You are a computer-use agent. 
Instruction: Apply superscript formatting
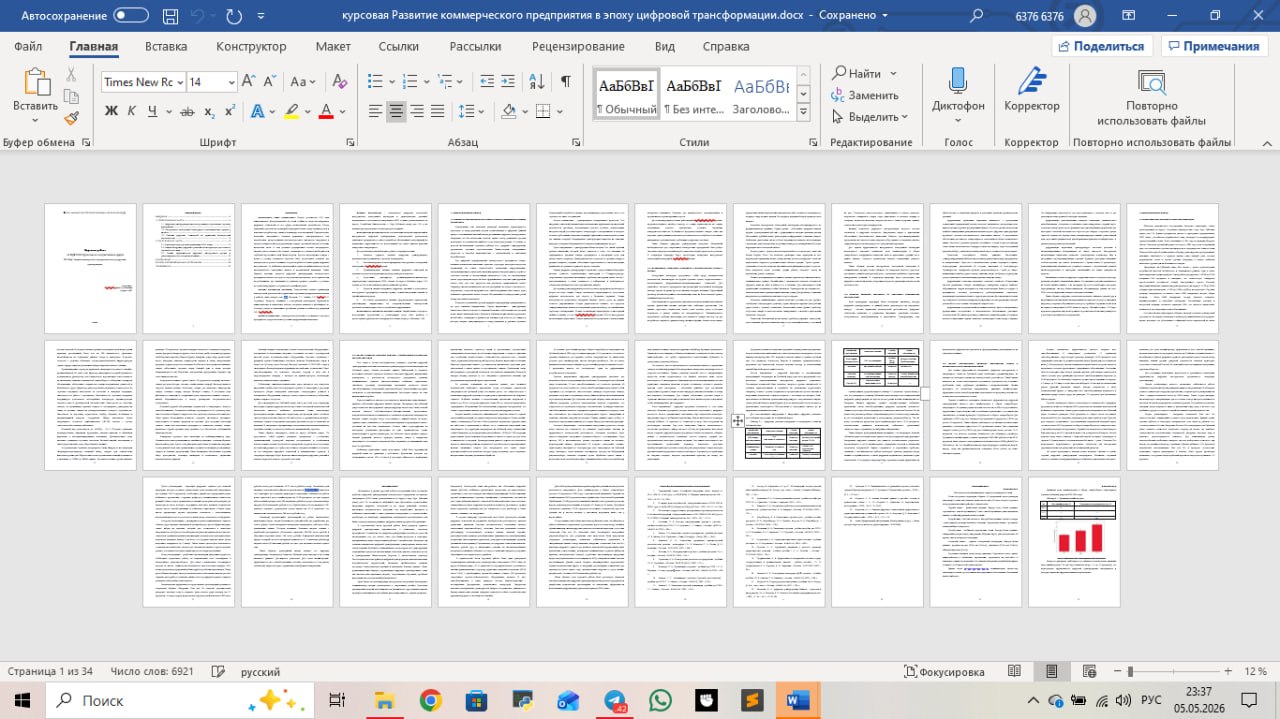[x=230, y=111]
